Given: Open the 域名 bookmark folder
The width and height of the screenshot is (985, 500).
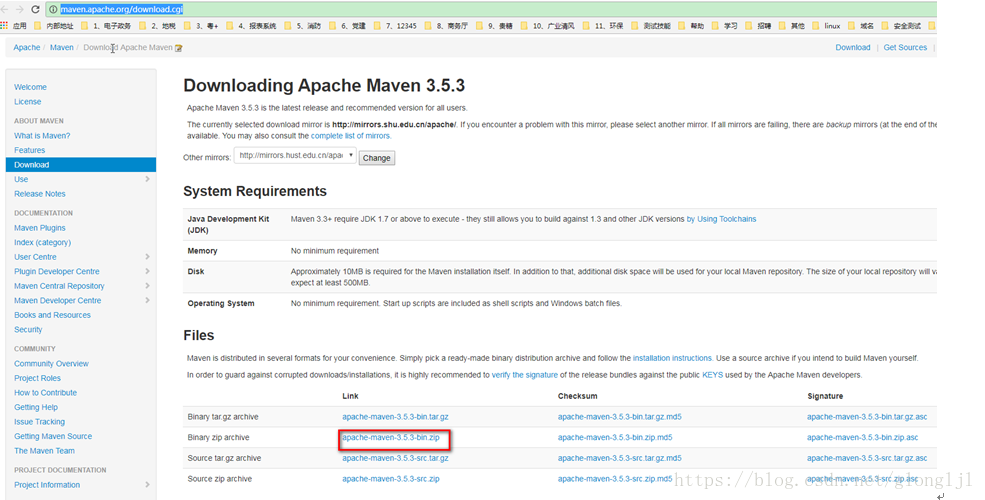Looking at the screenshot, I should (x=861, y=26).
